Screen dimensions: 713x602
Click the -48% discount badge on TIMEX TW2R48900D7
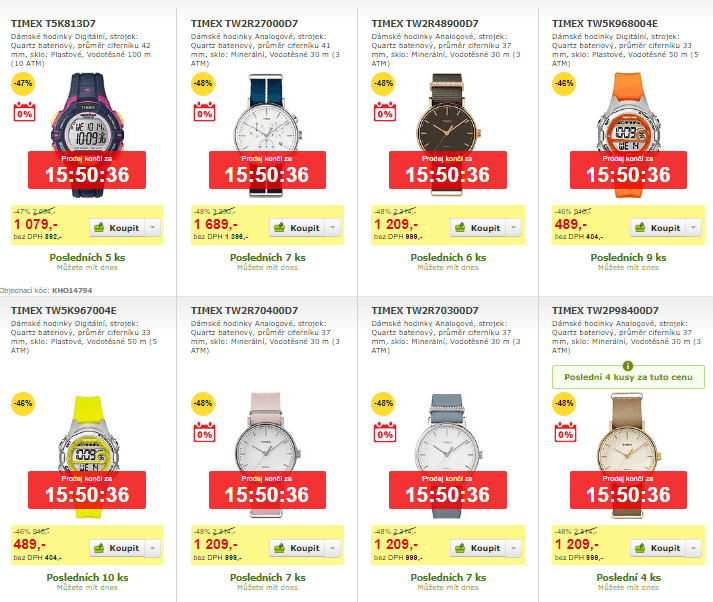(x=383, y=83)
